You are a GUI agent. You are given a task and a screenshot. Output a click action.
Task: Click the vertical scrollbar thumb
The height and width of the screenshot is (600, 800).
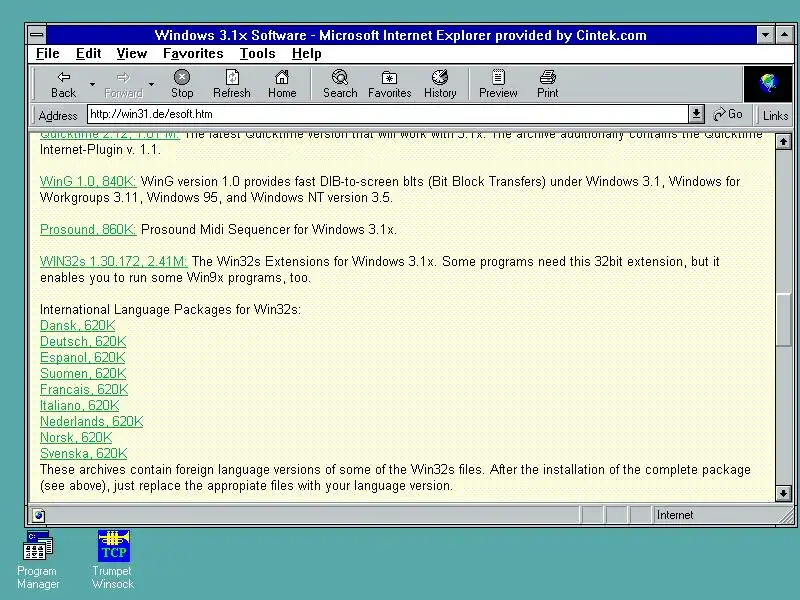pyautogui.click(x=783, y=320)
